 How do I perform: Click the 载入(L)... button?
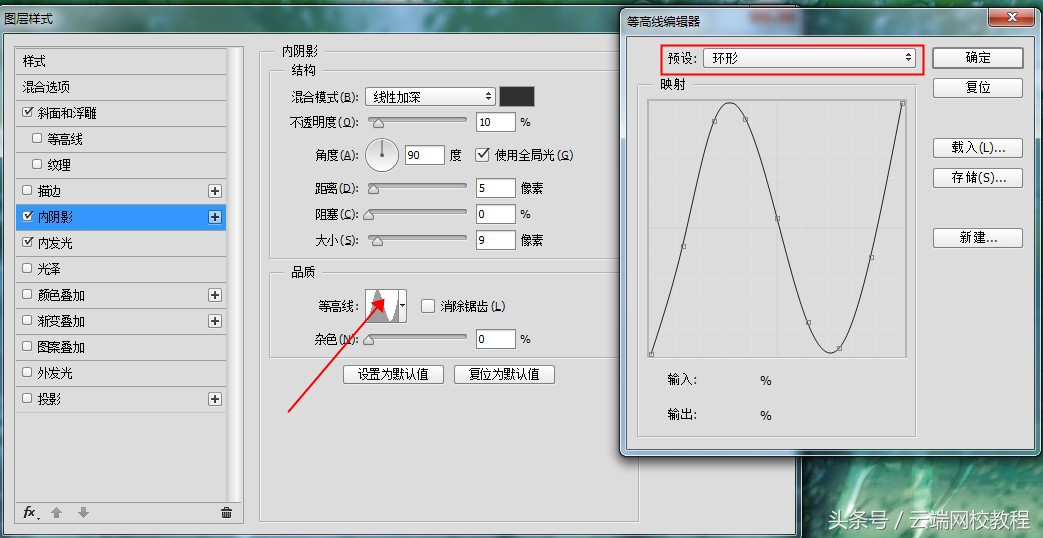tap(977, 148)
